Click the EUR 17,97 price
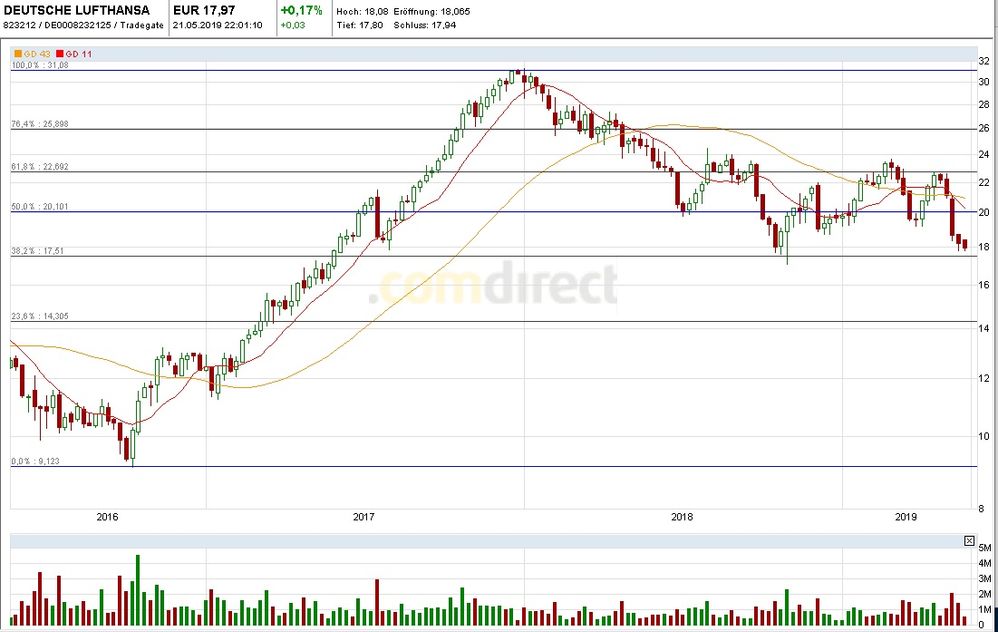This screenshot has width=998, height=632. (204, 10)
